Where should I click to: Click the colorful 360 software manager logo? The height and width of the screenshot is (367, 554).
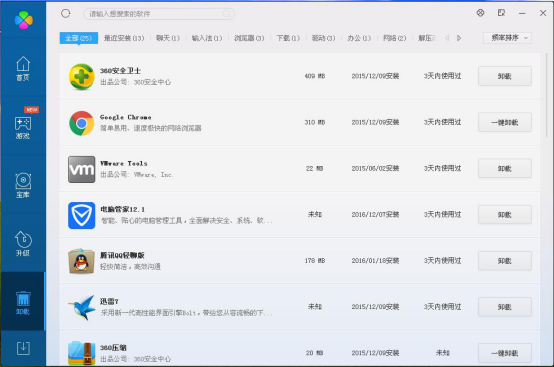24,20
